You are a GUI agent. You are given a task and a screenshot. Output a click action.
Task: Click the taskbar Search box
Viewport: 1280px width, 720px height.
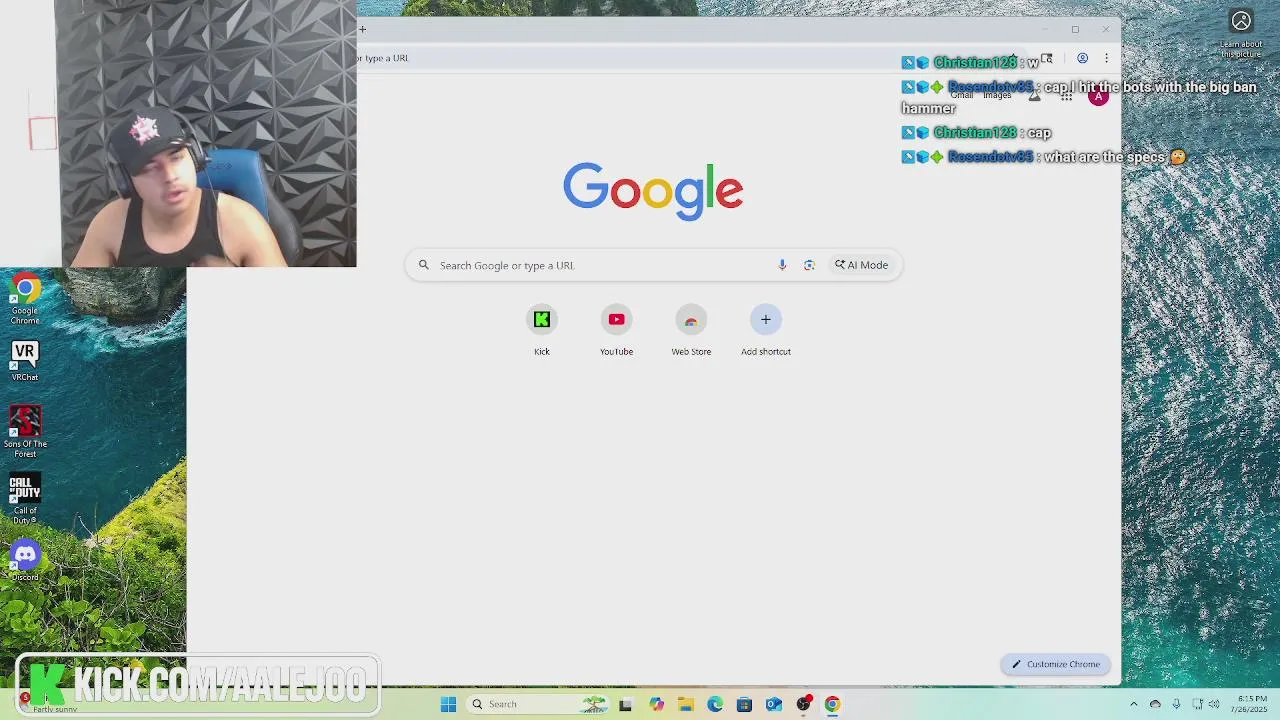point(540,704)
